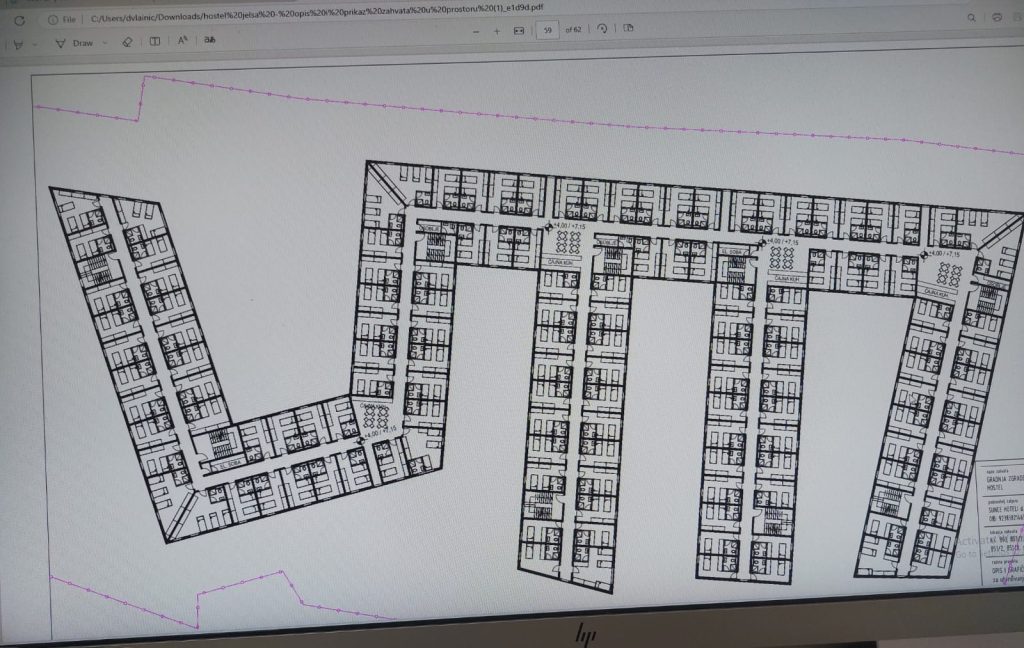This screenshot has height=648, width=1024.
Task: Click the Translate icon in PDF toolbar
Action: click(210, 41)
